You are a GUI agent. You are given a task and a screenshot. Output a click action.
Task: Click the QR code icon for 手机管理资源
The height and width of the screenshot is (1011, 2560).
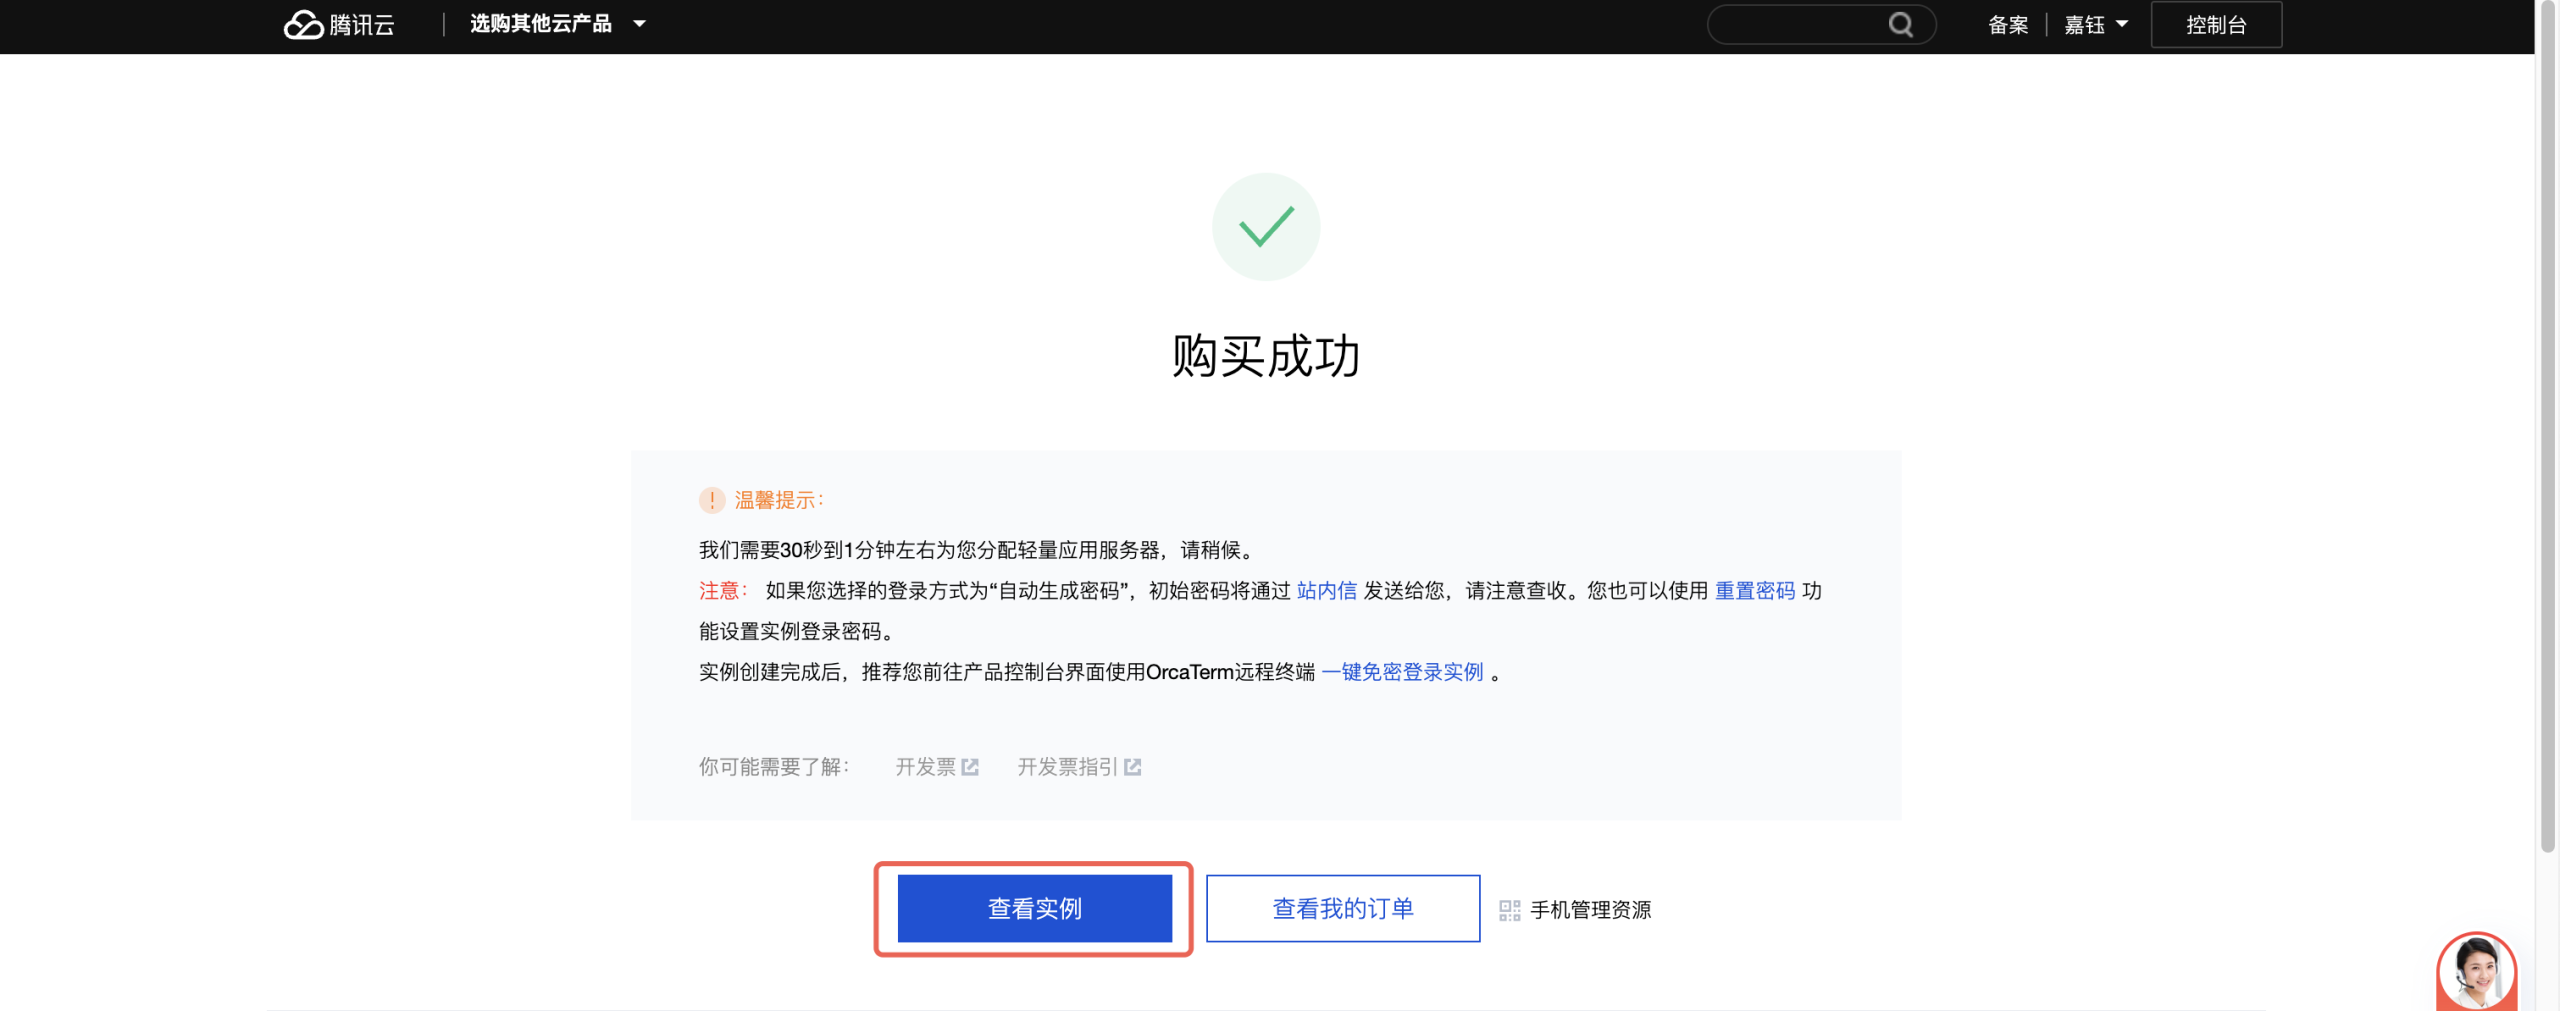pos(1509,910)
